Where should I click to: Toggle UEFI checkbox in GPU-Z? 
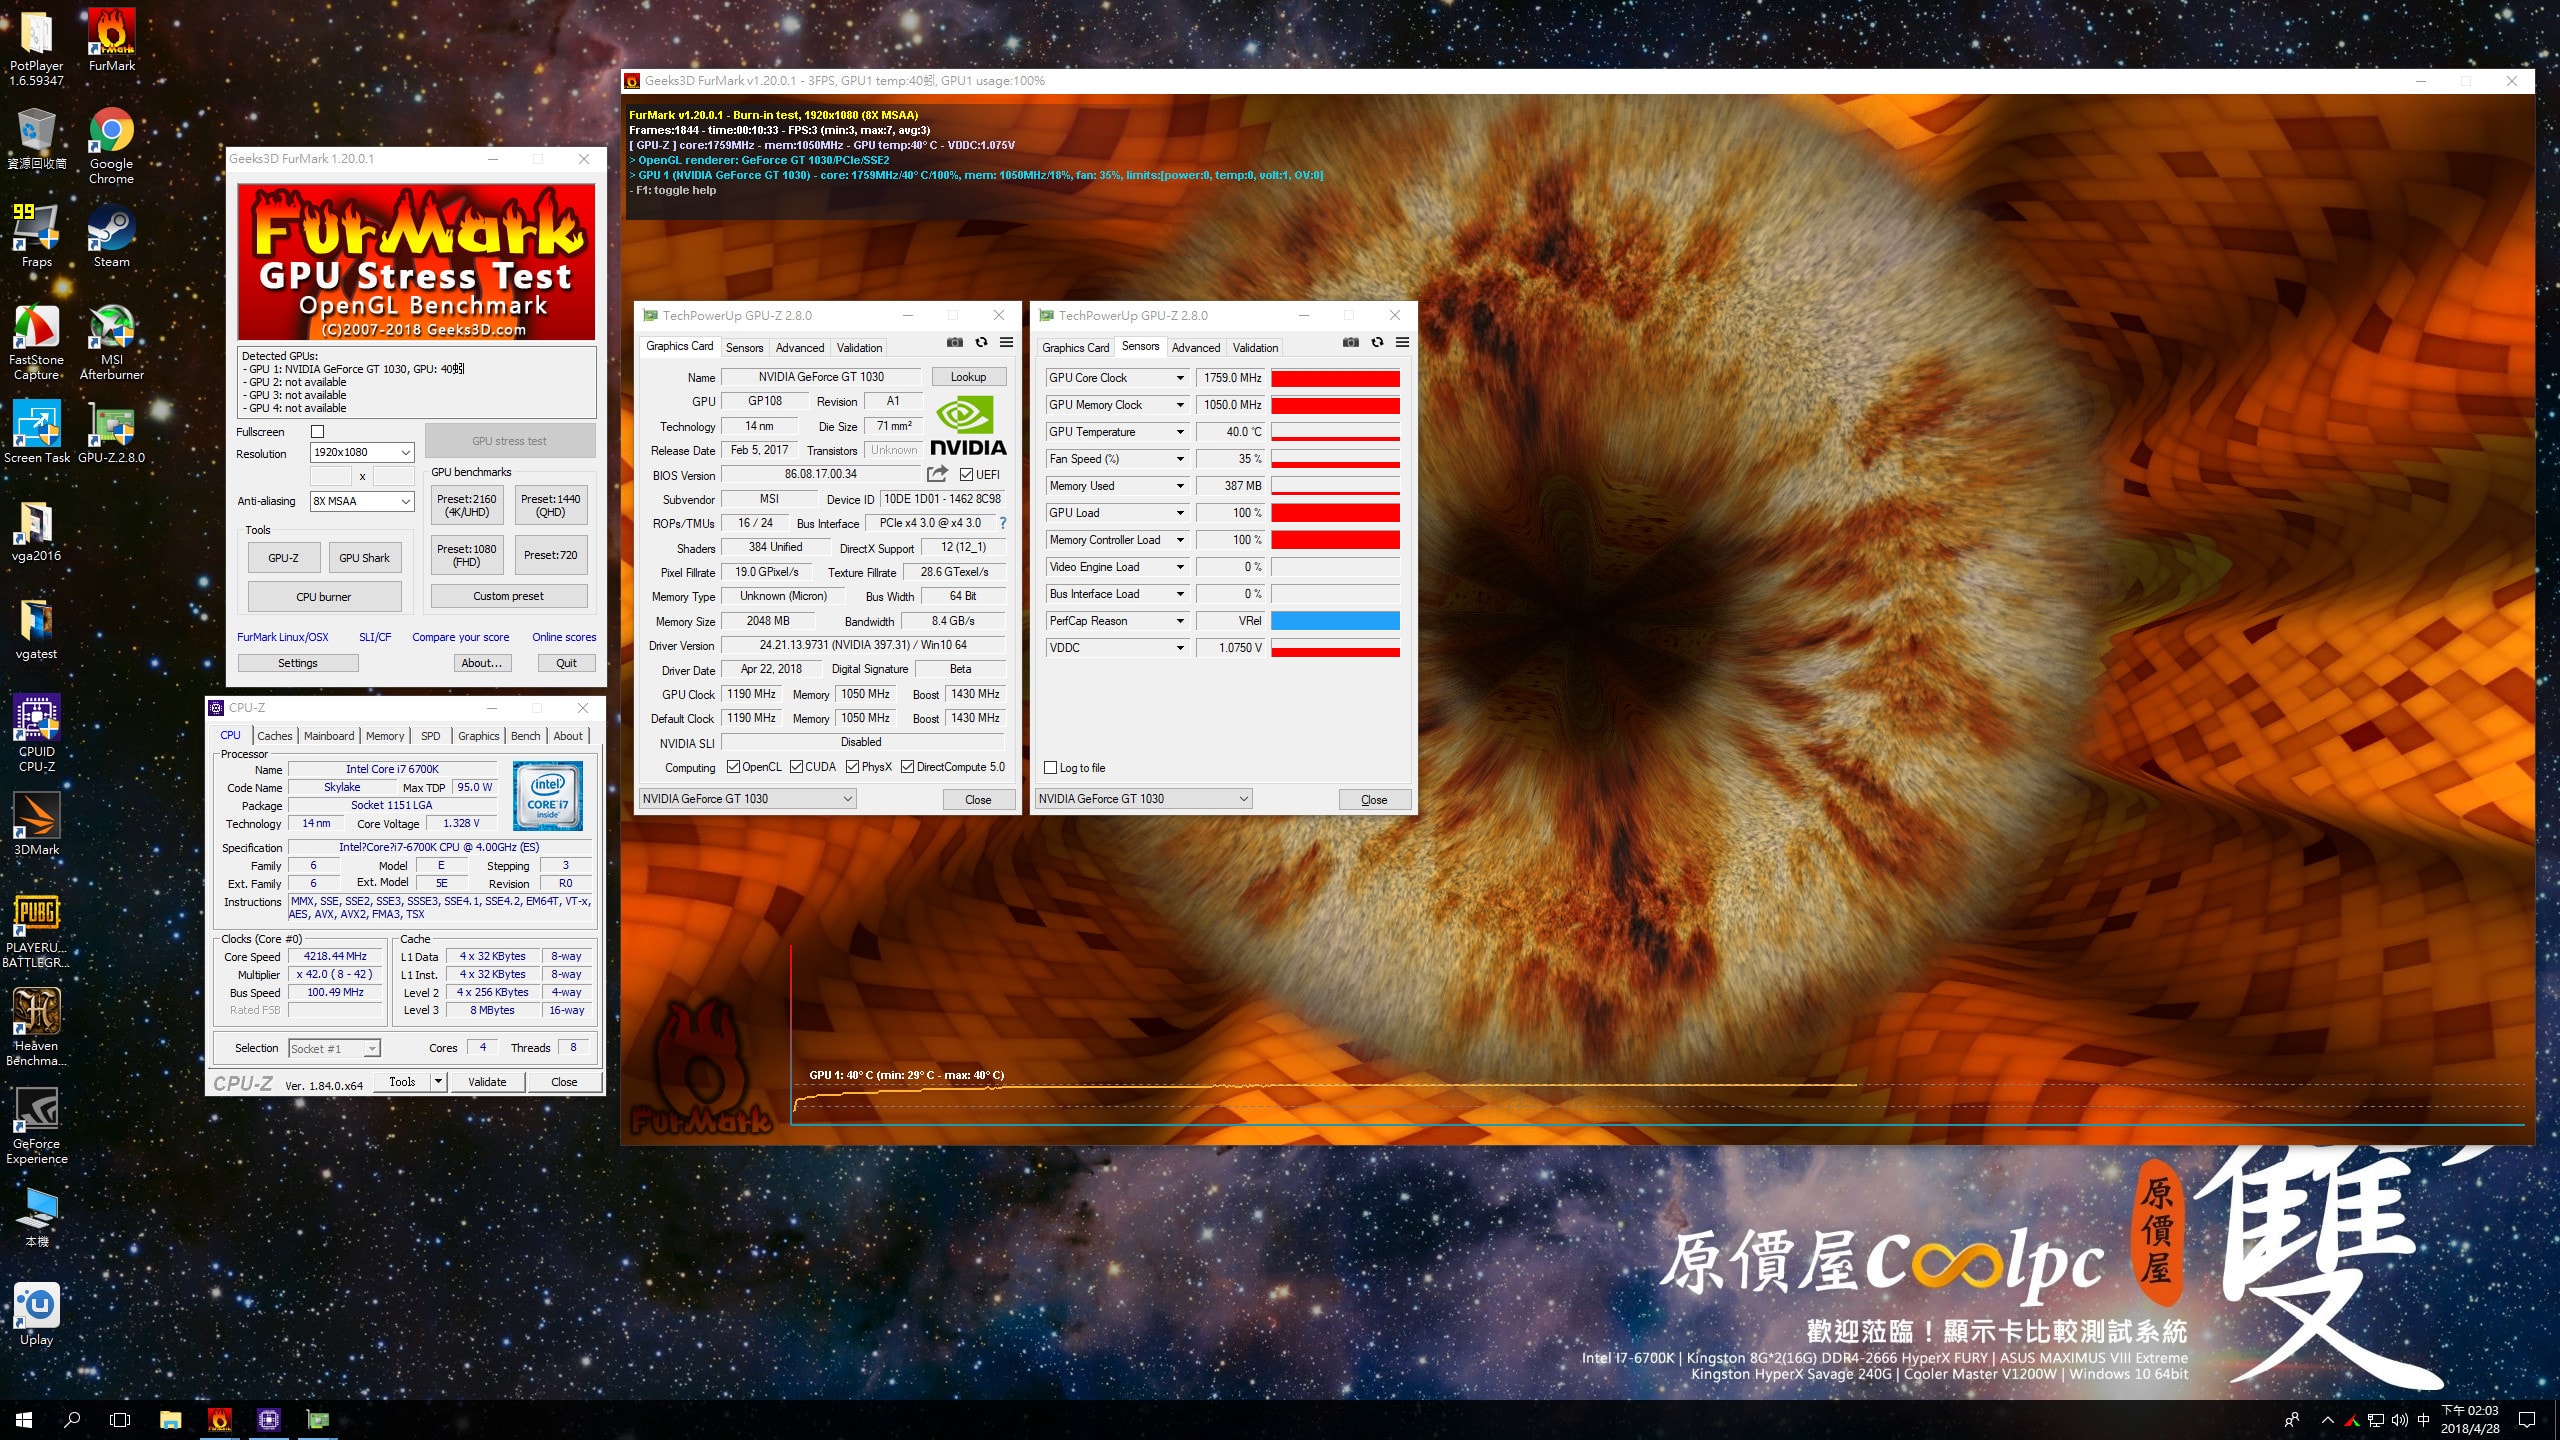(966, 475)
